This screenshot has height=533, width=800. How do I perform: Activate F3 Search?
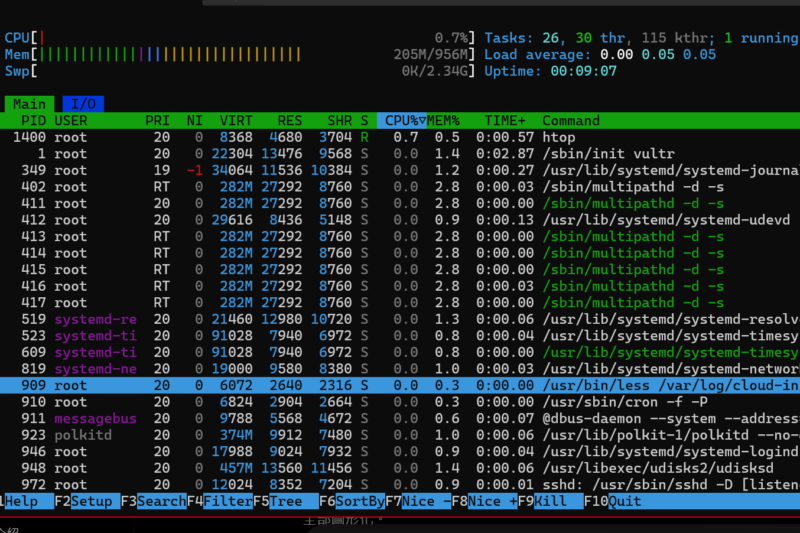[x=154, y=501]
